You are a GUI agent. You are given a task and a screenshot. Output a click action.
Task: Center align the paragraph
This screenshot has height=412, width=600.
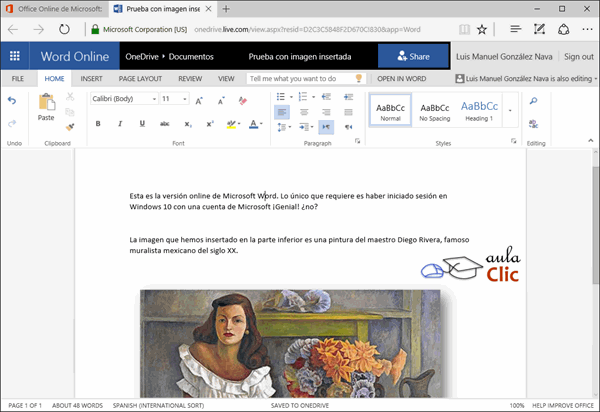[304, 112]
